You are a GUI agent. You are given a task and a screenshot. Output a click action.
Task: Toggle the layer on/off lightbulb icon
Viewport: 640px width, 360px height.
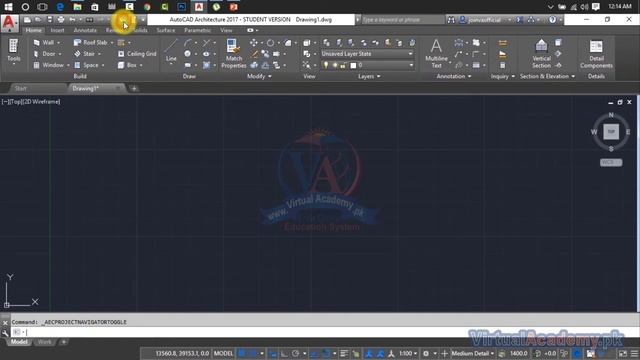coord(325,65)
